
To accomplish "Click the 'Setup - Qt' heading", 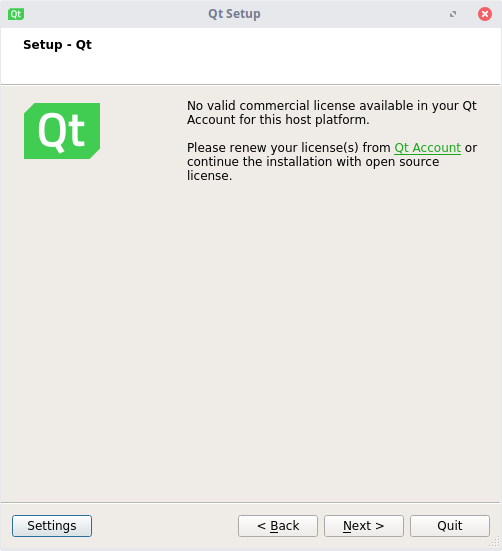I will click(x=57, y=45).
